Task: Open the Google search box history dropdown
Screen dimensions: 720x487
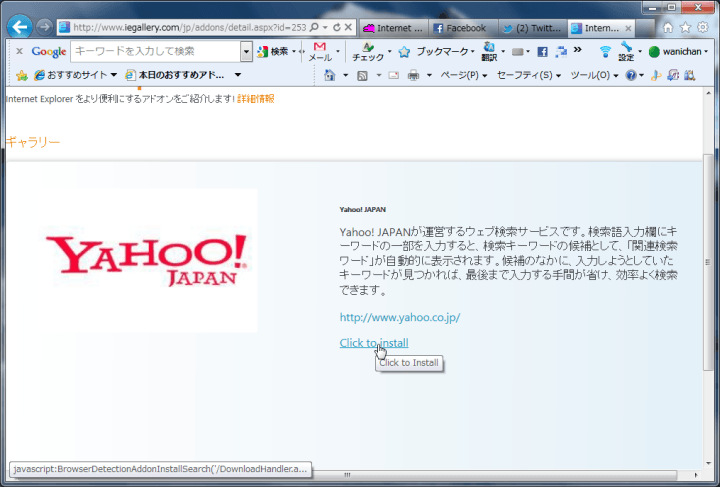Action: [x=246, y=51]
